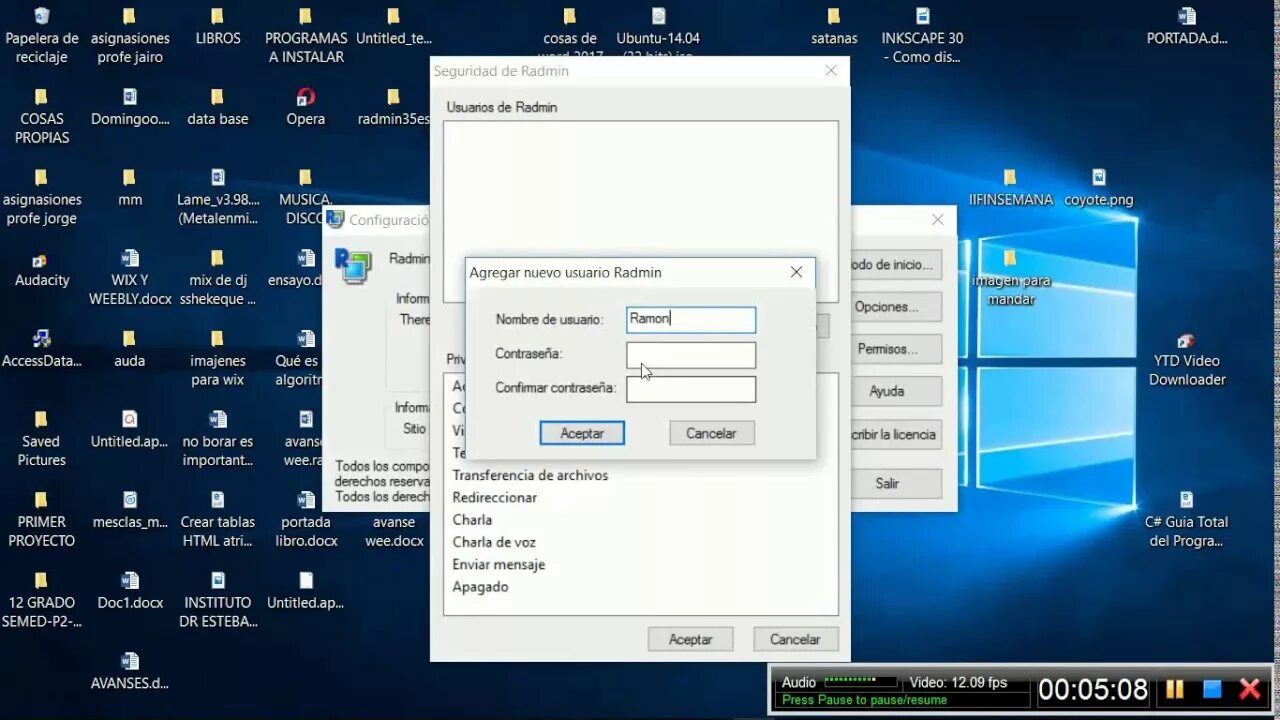
Task: Click Salir in the Configuración window
Action: coord(896,483)
